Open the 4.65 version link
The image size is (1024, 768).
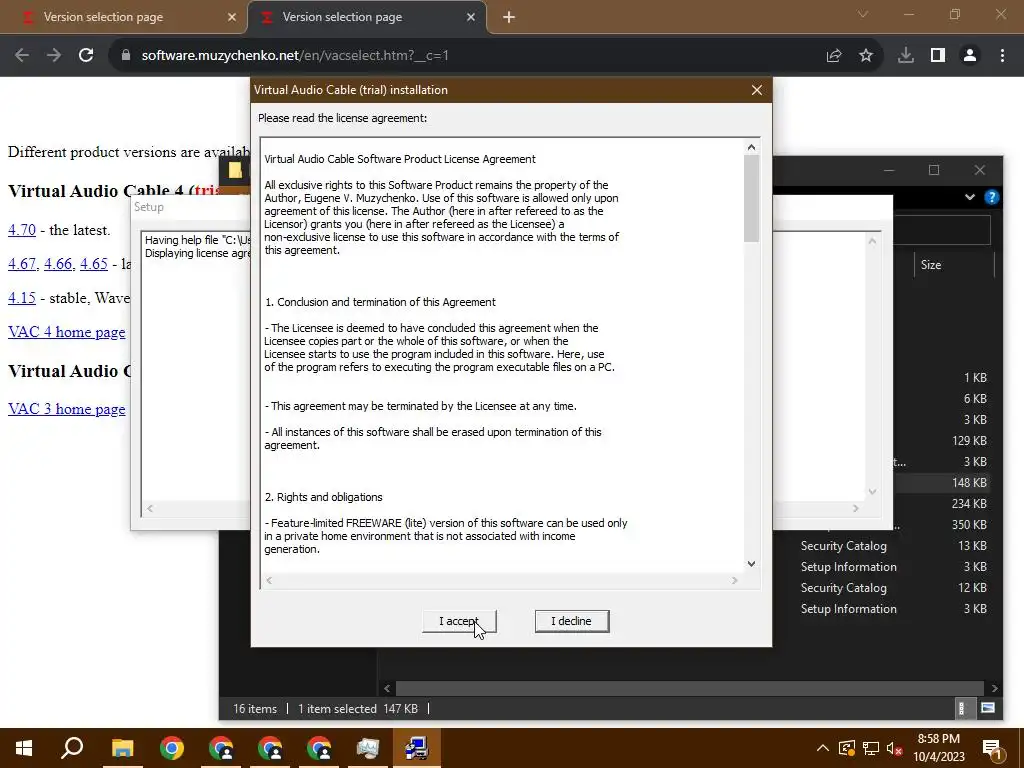[x=93, y=264]
